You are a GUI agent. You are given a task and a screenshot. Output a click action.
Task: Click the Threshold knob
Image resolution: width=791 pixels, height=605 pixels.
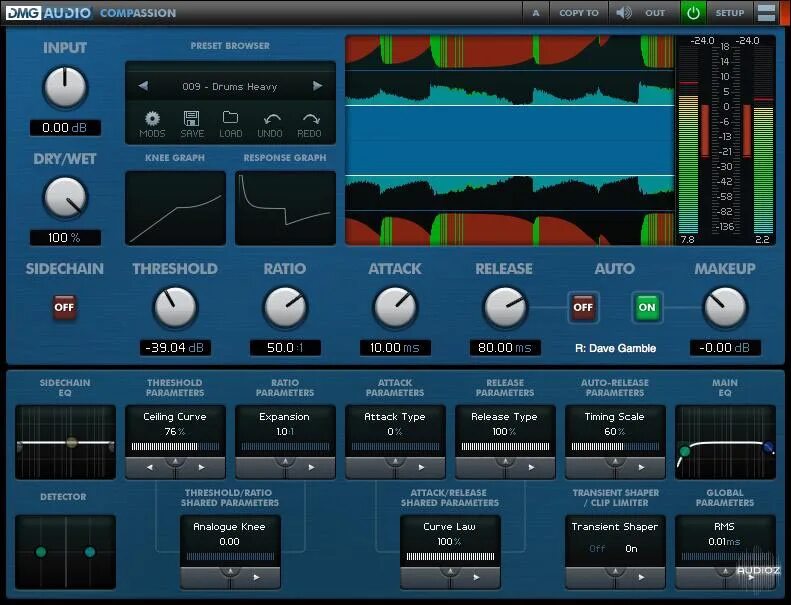(x=175, y=307)
